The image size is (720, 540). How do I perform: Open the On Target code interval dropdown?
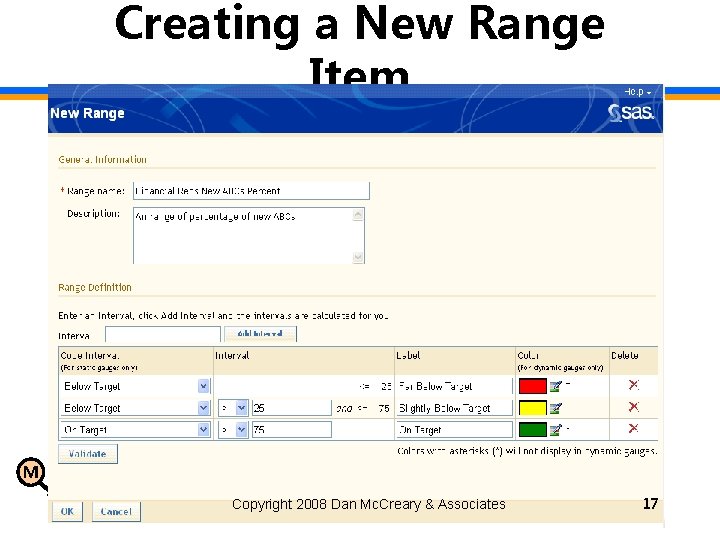[203, 429]
